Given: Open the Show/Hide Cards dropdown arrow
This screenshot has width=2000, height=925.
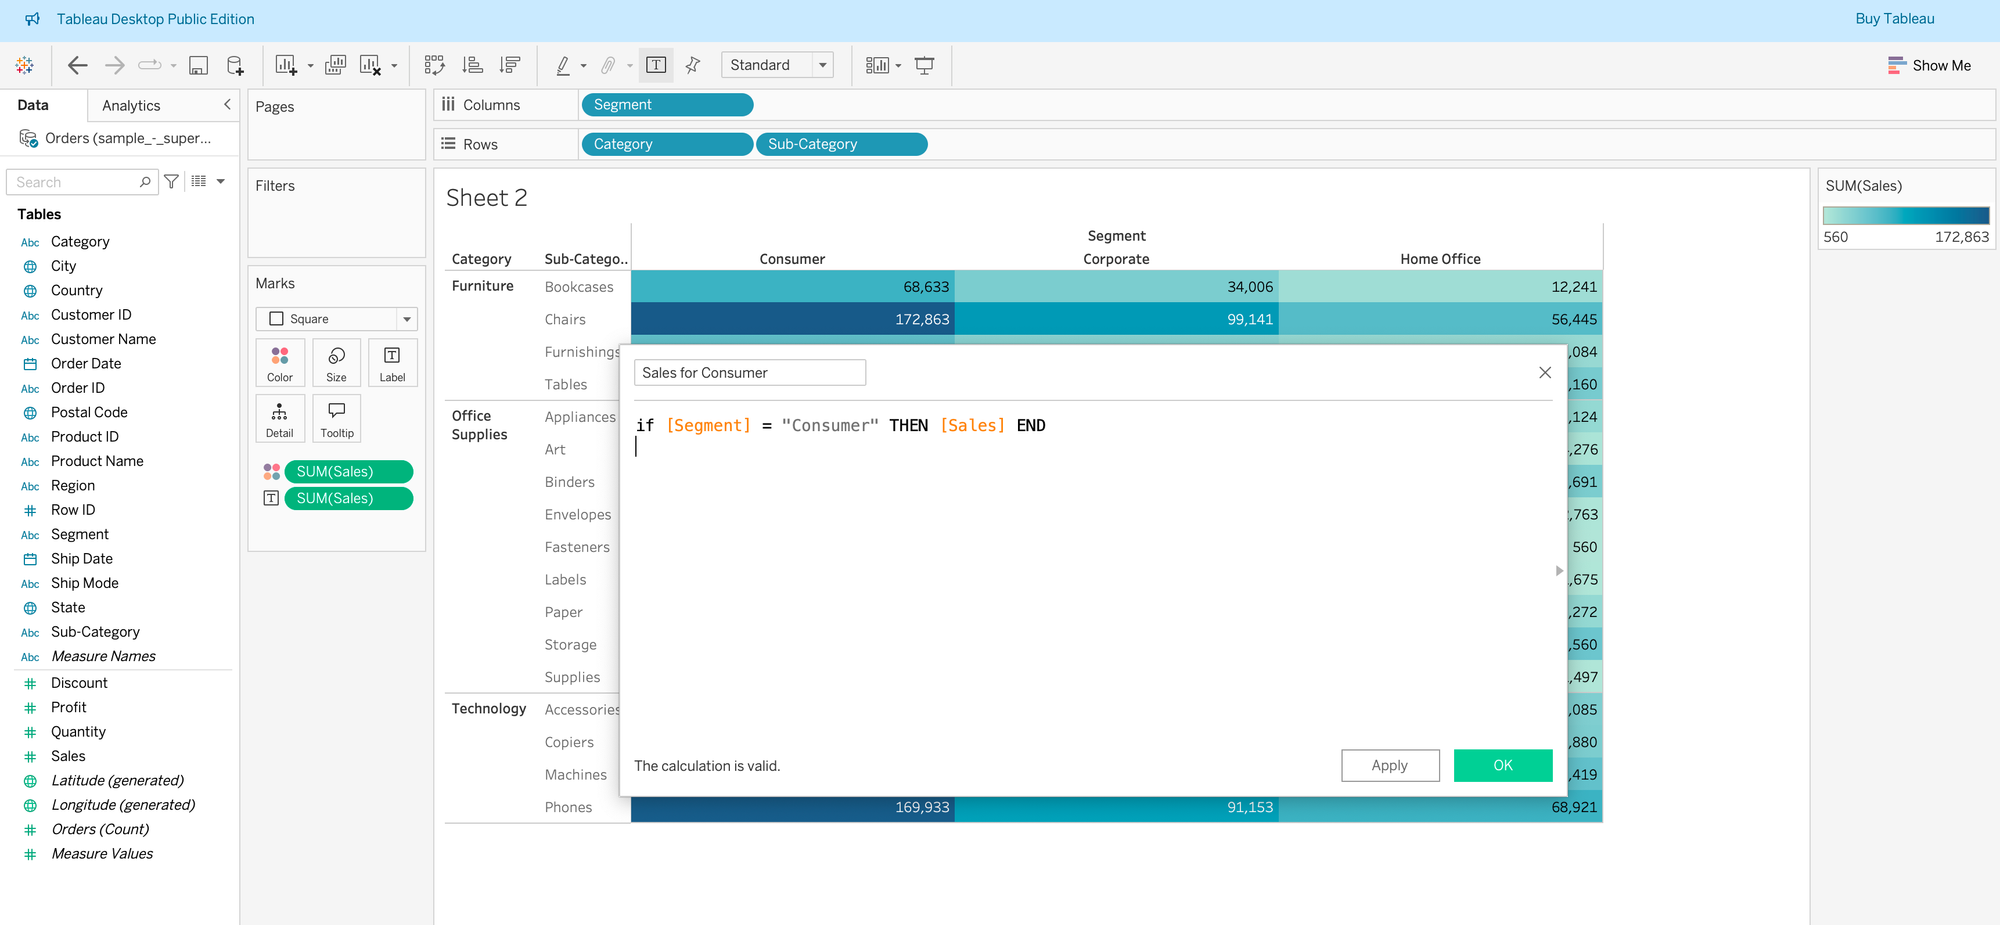Looking at the screenshot, I should click(898, 66).
